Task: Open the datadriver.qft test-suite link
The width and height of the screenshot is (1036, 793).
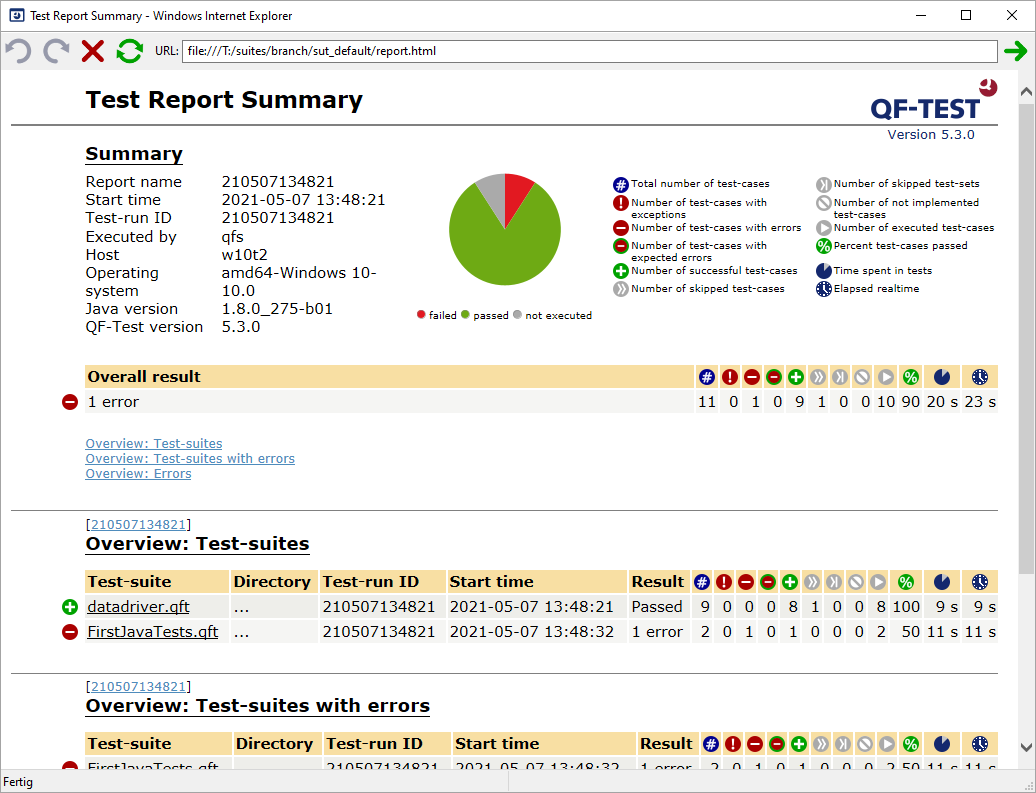Action: (138, 607)
